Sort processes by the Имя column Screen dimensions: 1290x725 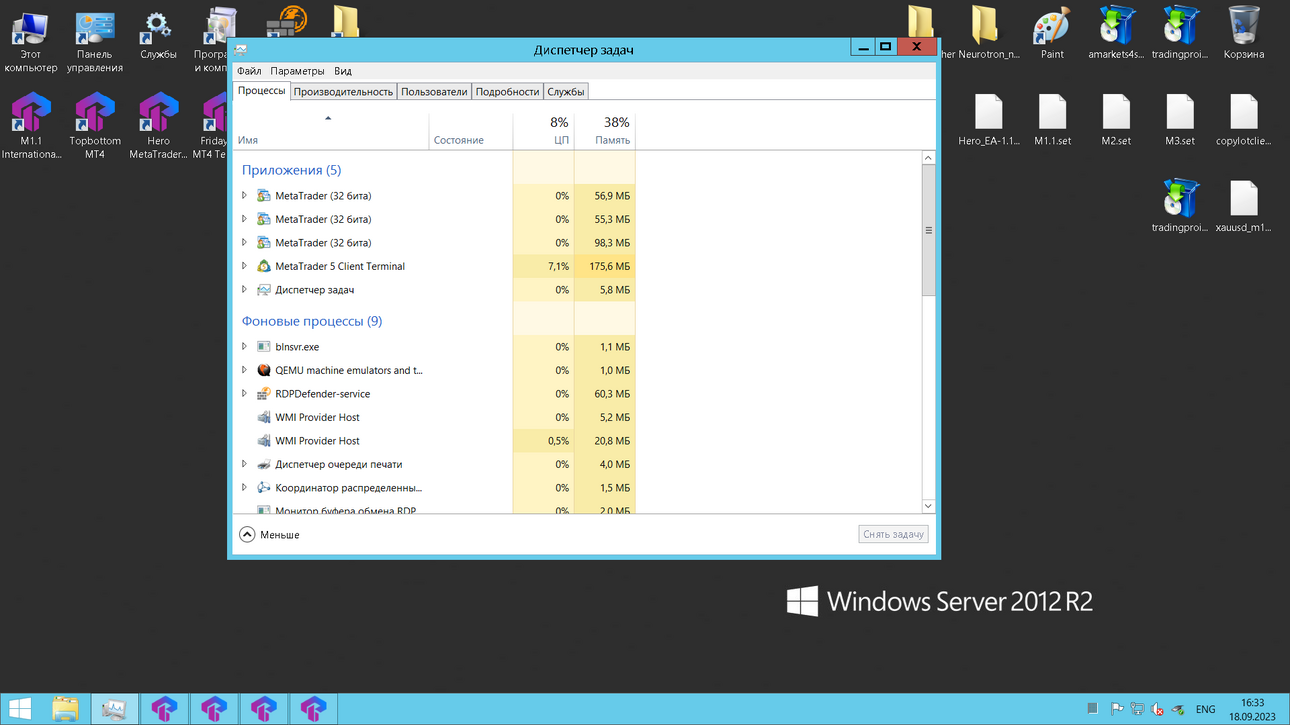click(331, 131)
